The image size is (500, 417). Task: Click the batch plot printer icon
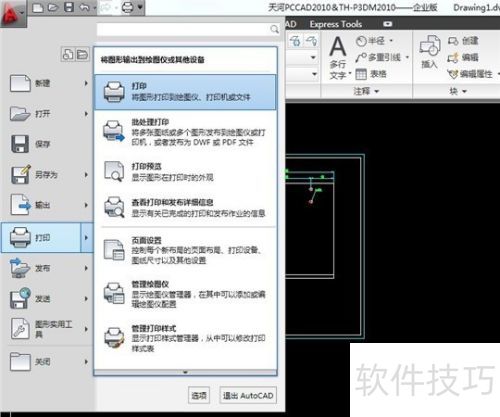pyautogui.click(x=114, y=131)
